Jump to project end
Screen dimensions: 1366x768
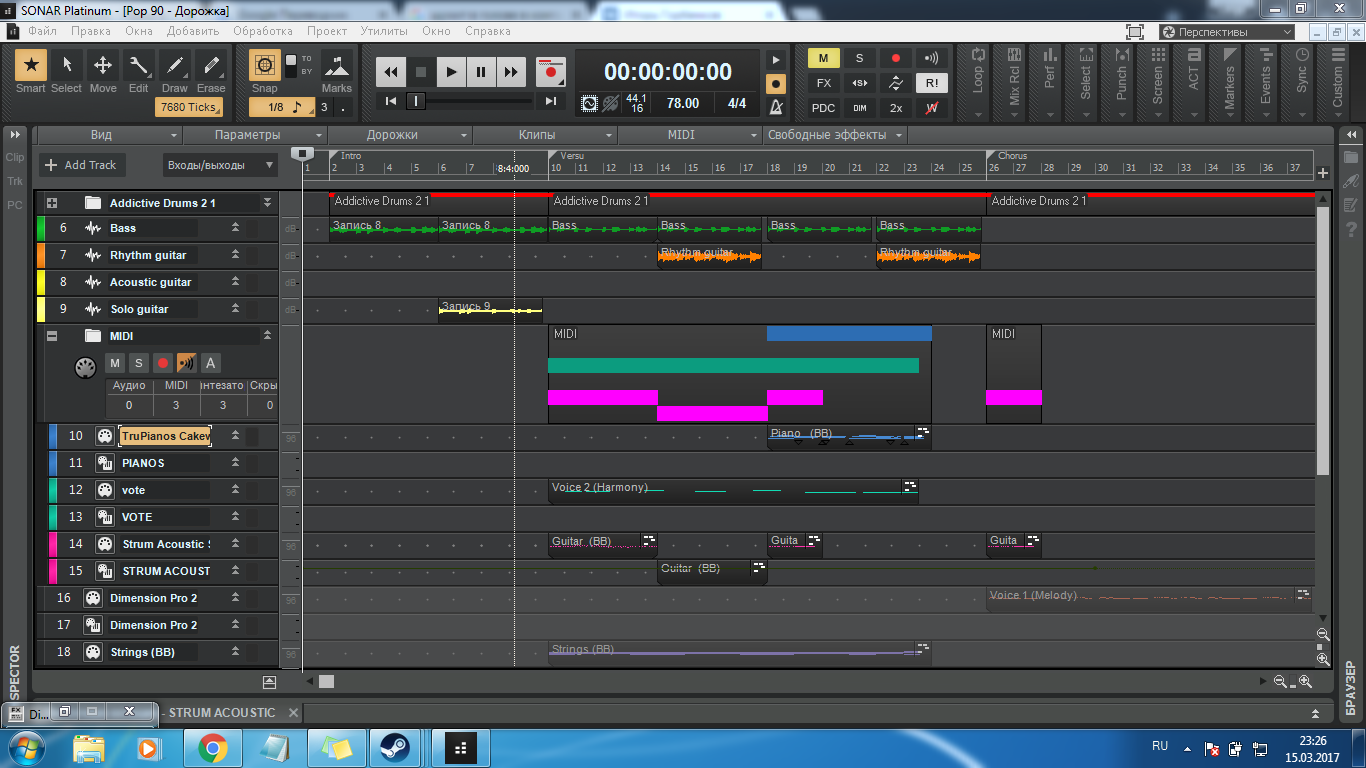point(551,101)
